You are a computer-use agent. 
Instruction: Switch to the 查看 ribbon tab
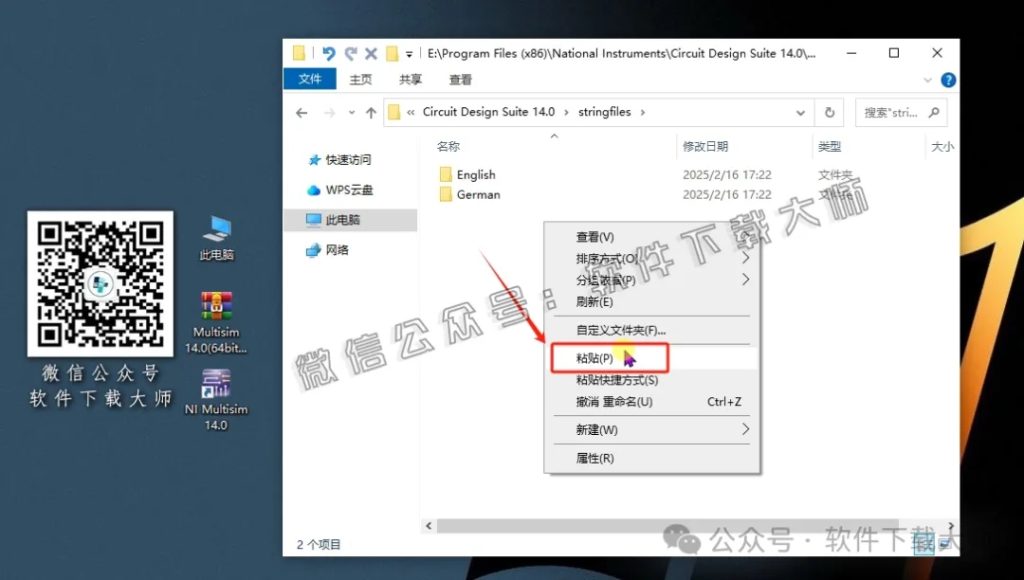[460, 80]
